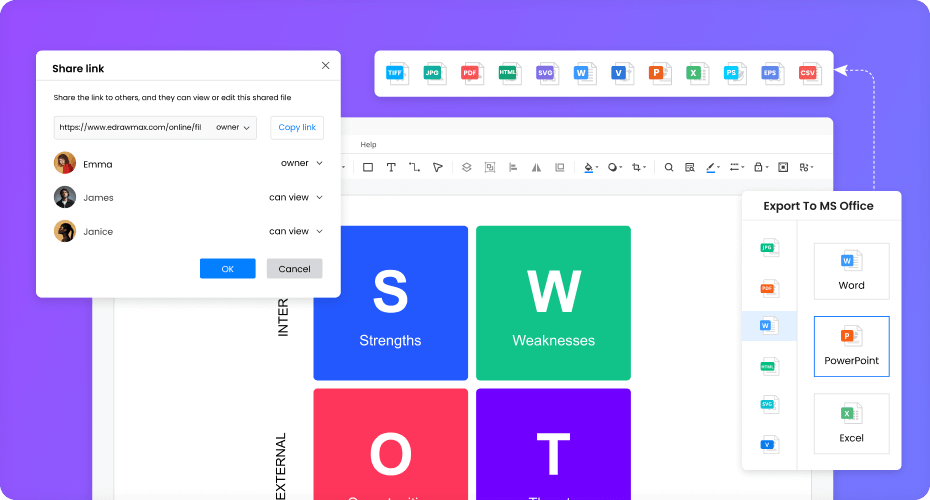Click Janice's profile avatar
930x500 pixels.
click(x=65, y=231)
